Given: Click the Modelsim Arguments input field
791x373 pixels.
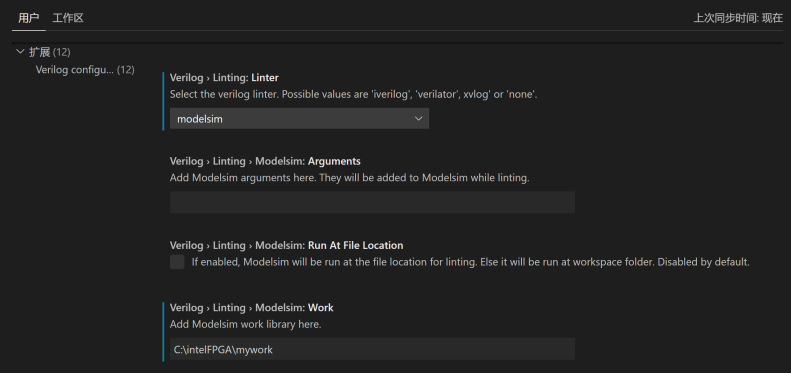Looking at the screenshot, I should (x=372, y=202).
